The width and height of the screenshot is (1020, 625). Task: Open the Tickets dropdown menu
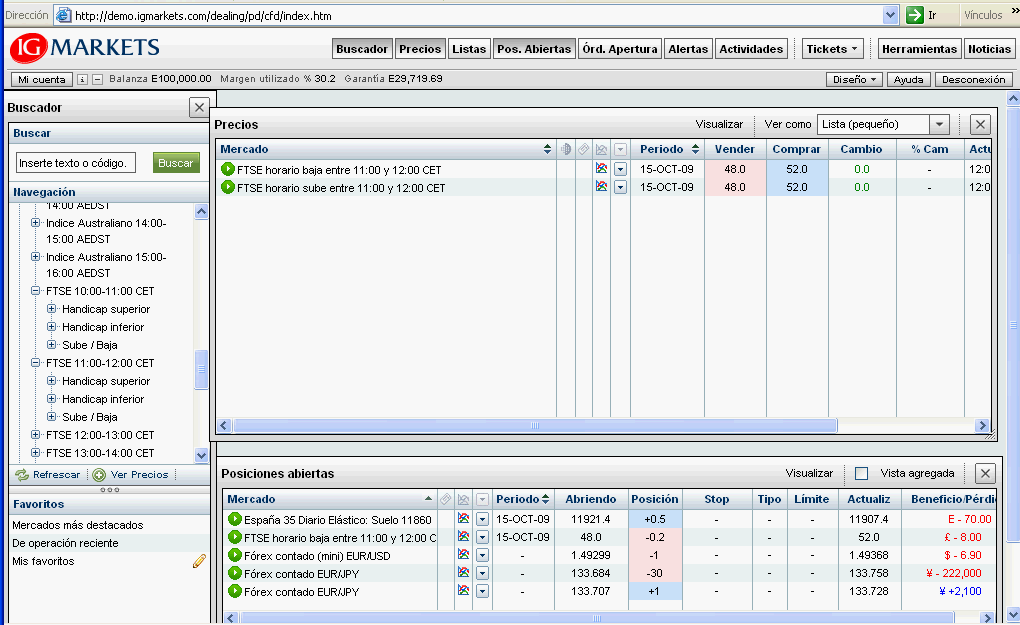(x=833, y=49)
